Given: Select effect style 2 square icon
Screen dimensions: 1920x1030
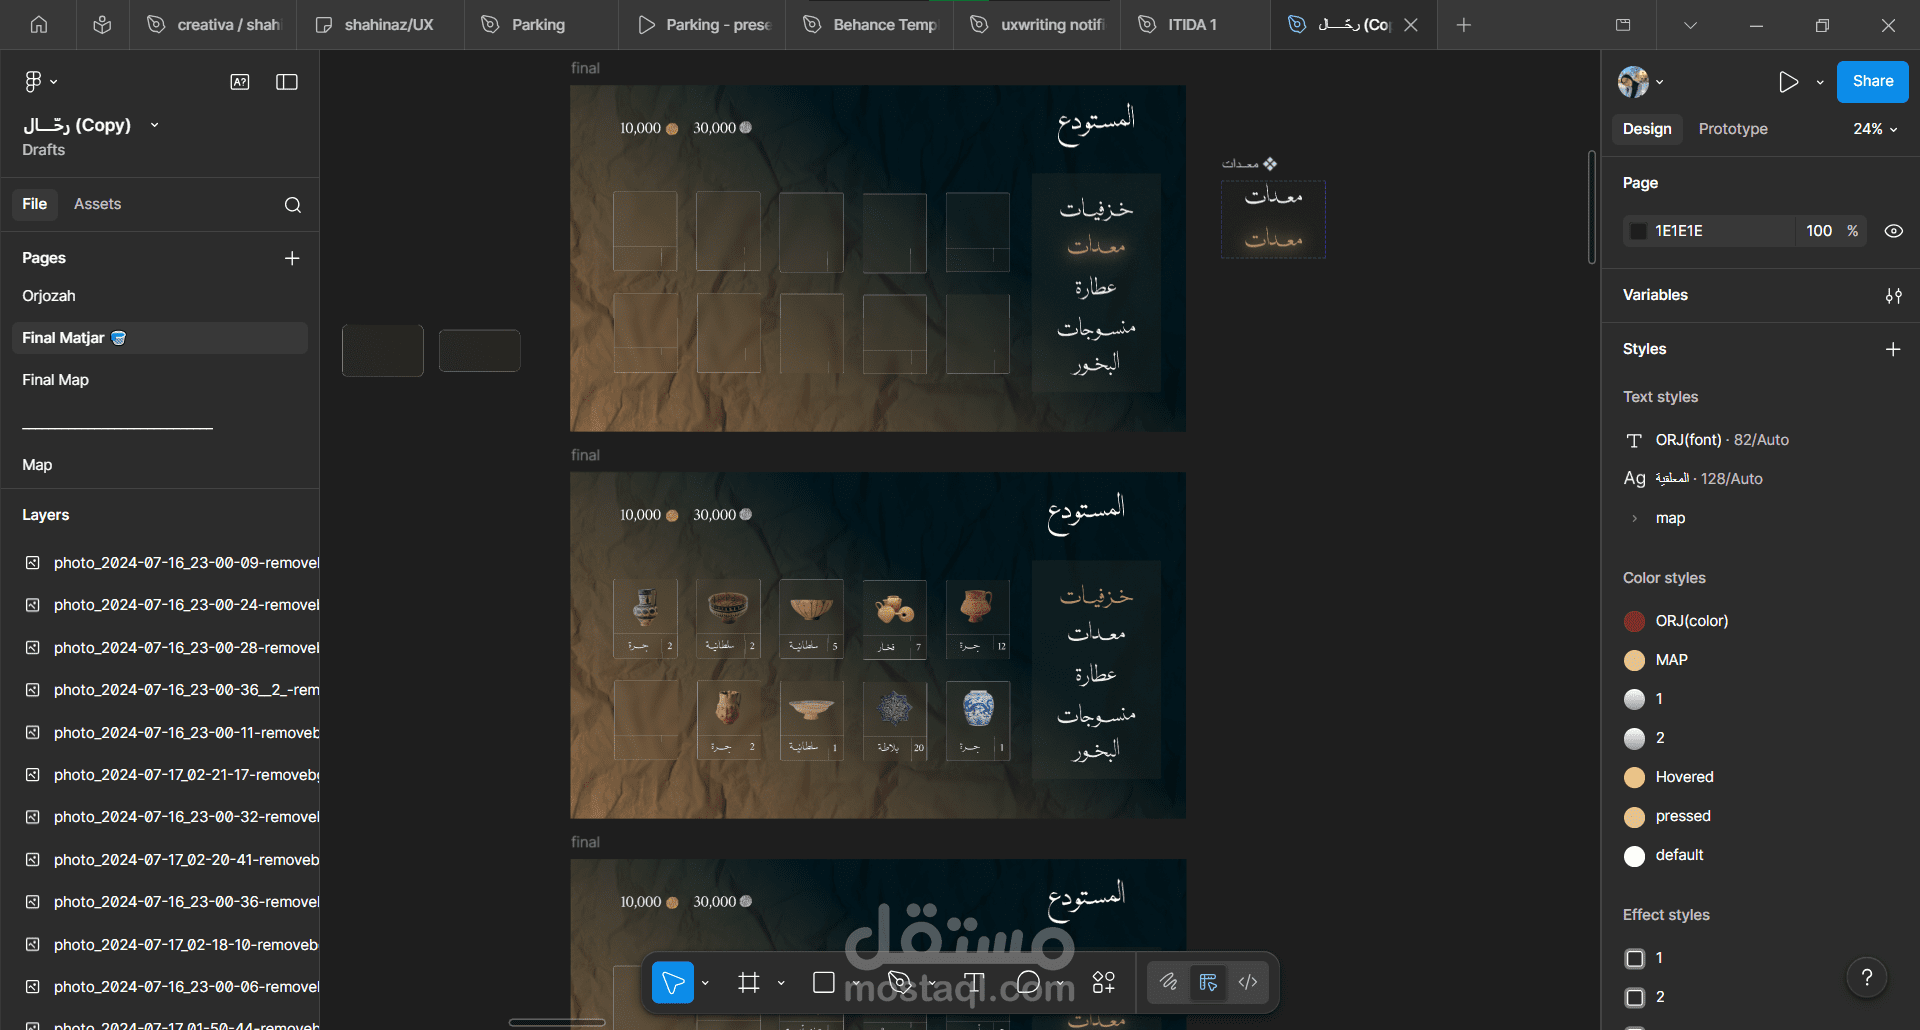Looking at the screenshot, I should coord(1635,998).
